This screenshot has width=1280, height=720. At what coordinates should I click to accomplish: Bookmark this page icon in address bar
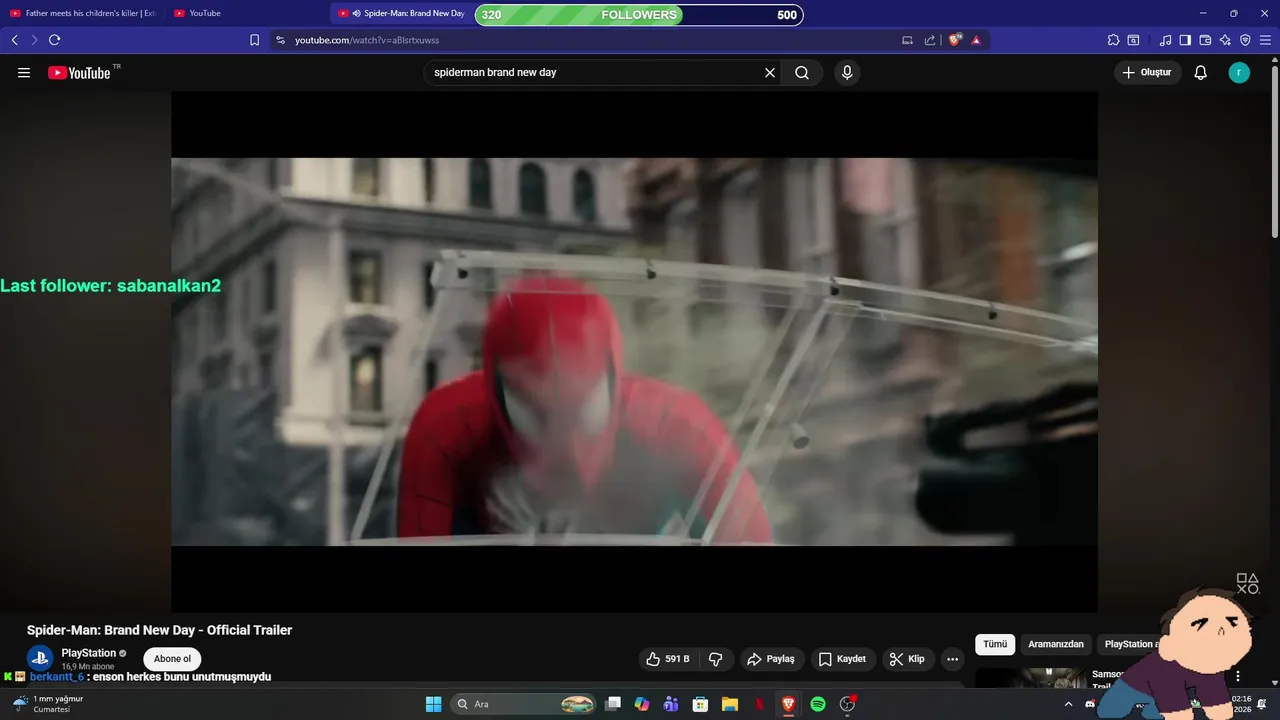pyautogui.click(x=254, y=40)
